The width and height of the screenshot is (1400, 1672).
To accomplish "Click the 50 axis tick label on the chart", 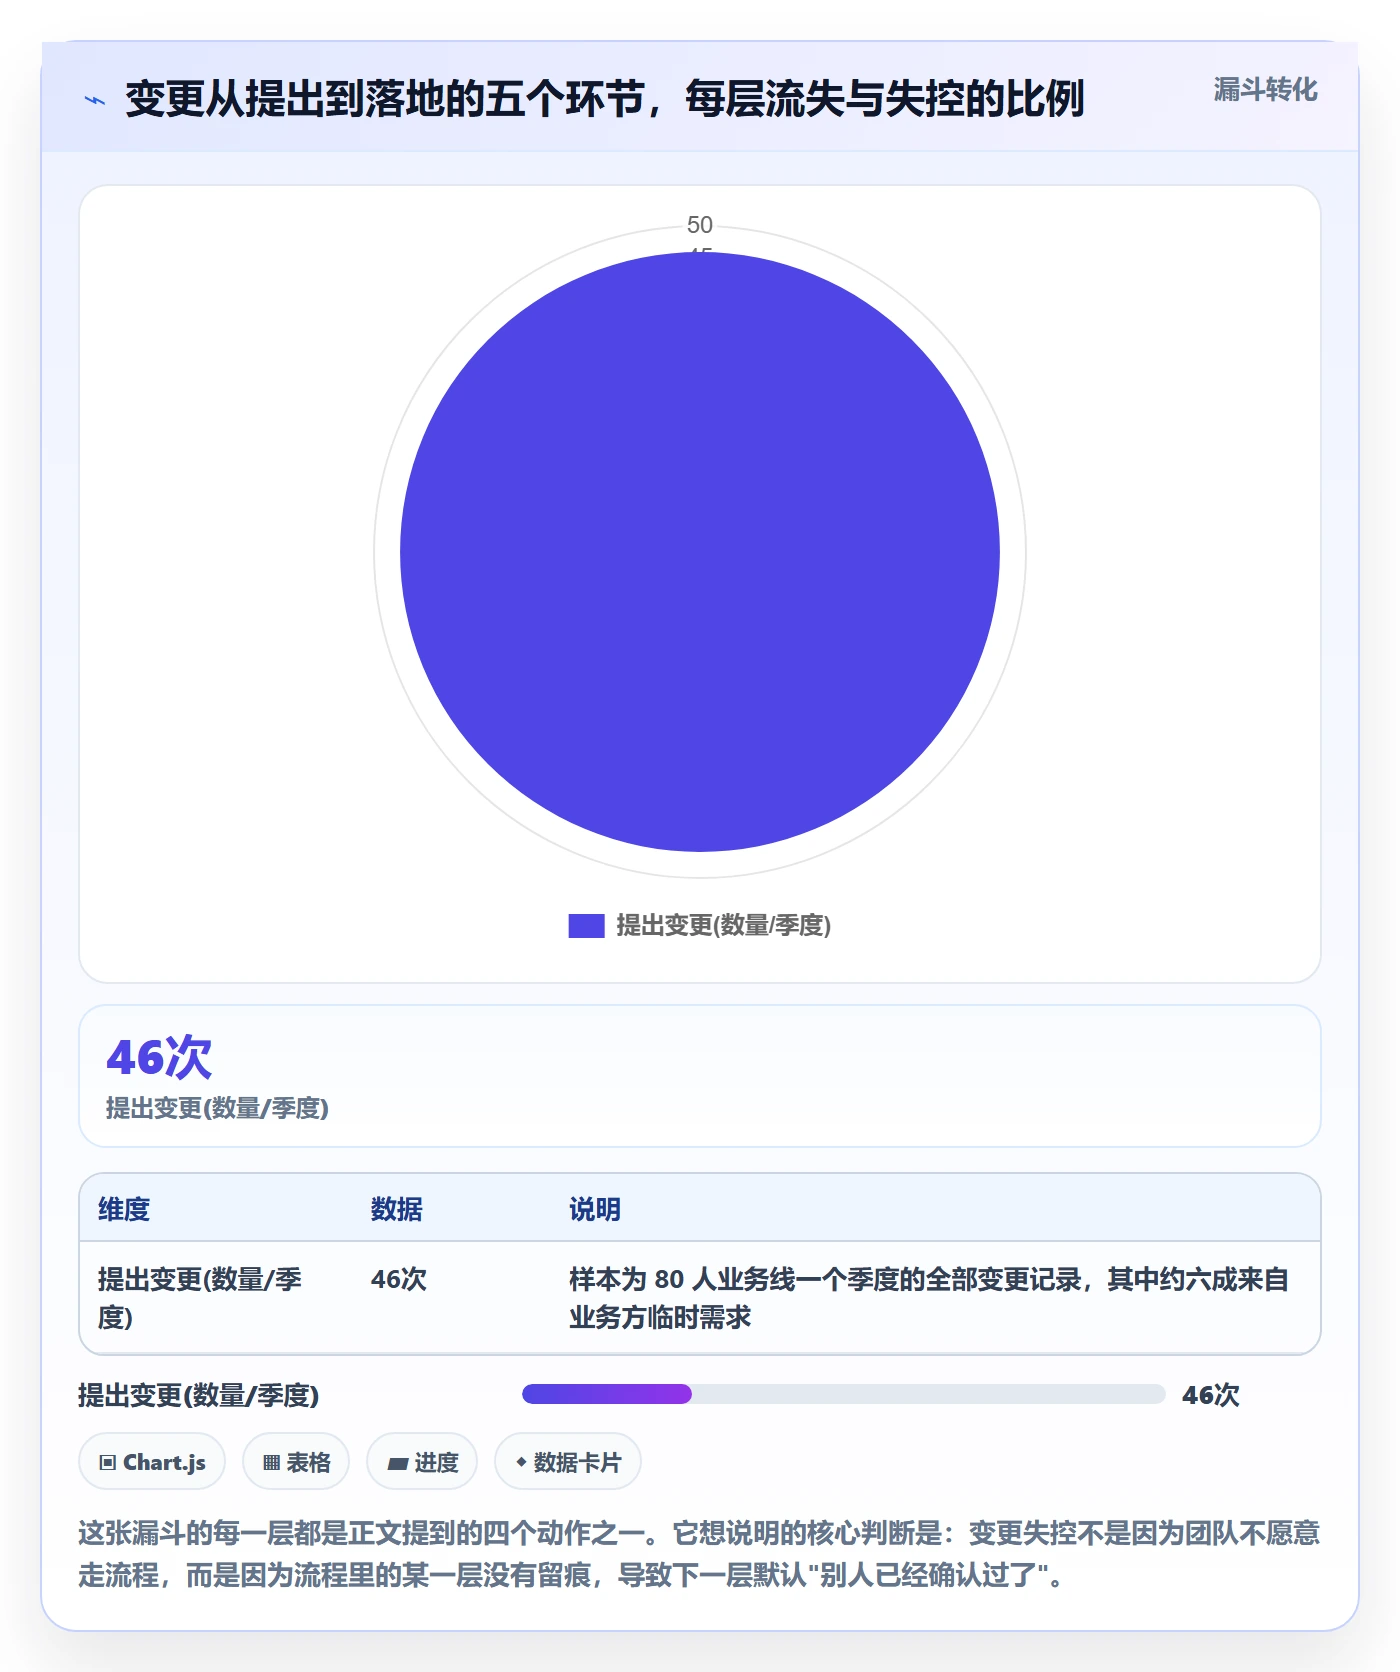I will pos(700,225).
